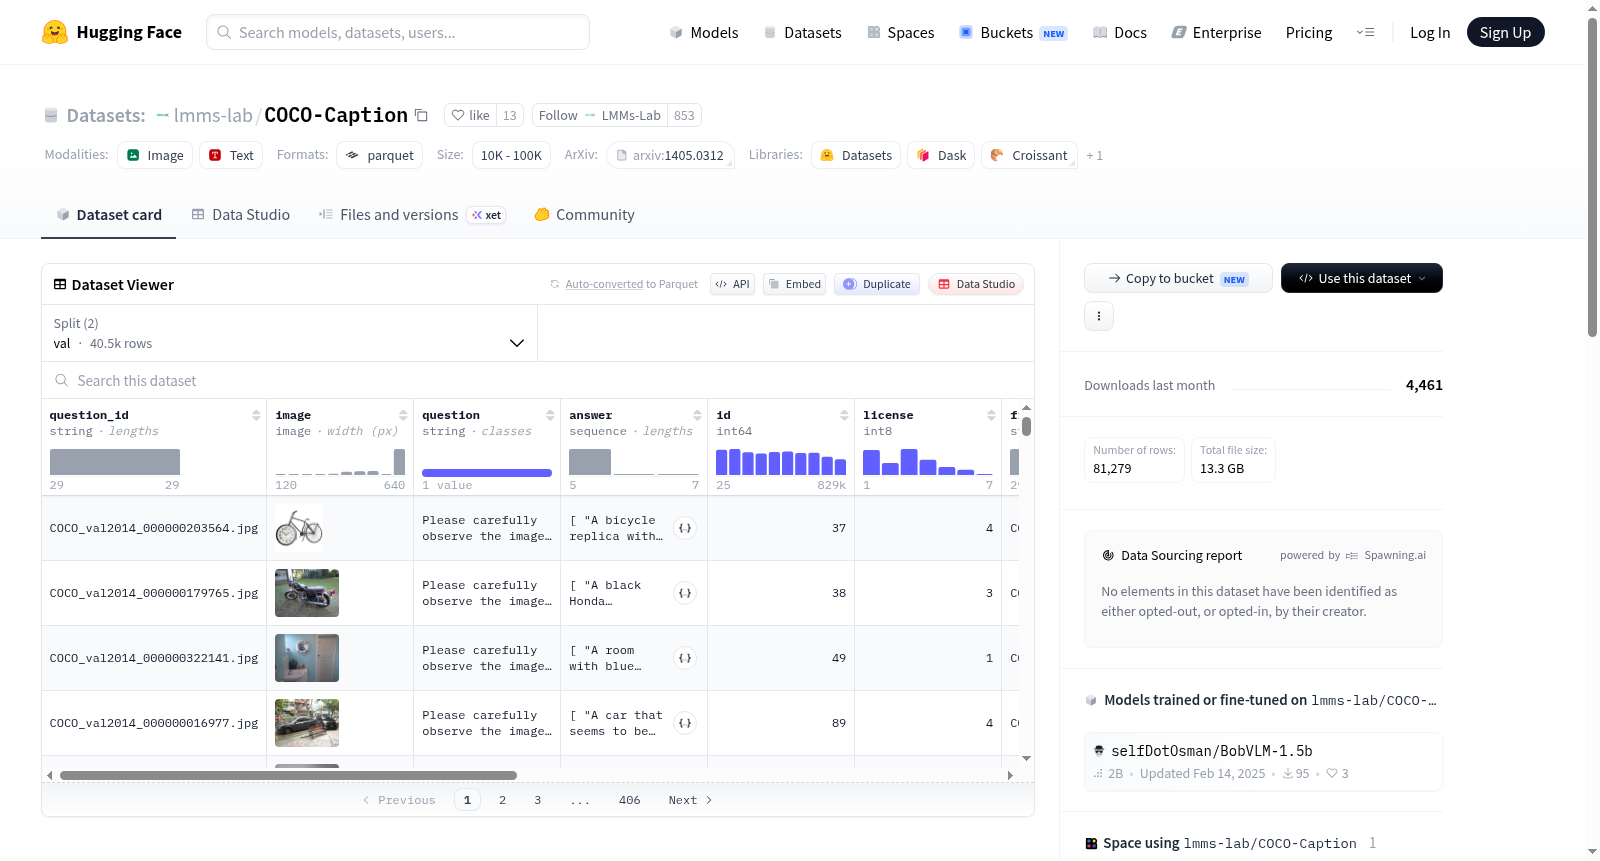Click sort icon on question_id column
Image resolution: width=1600 pixels, height=861 pixels.
tap(256, 415)
